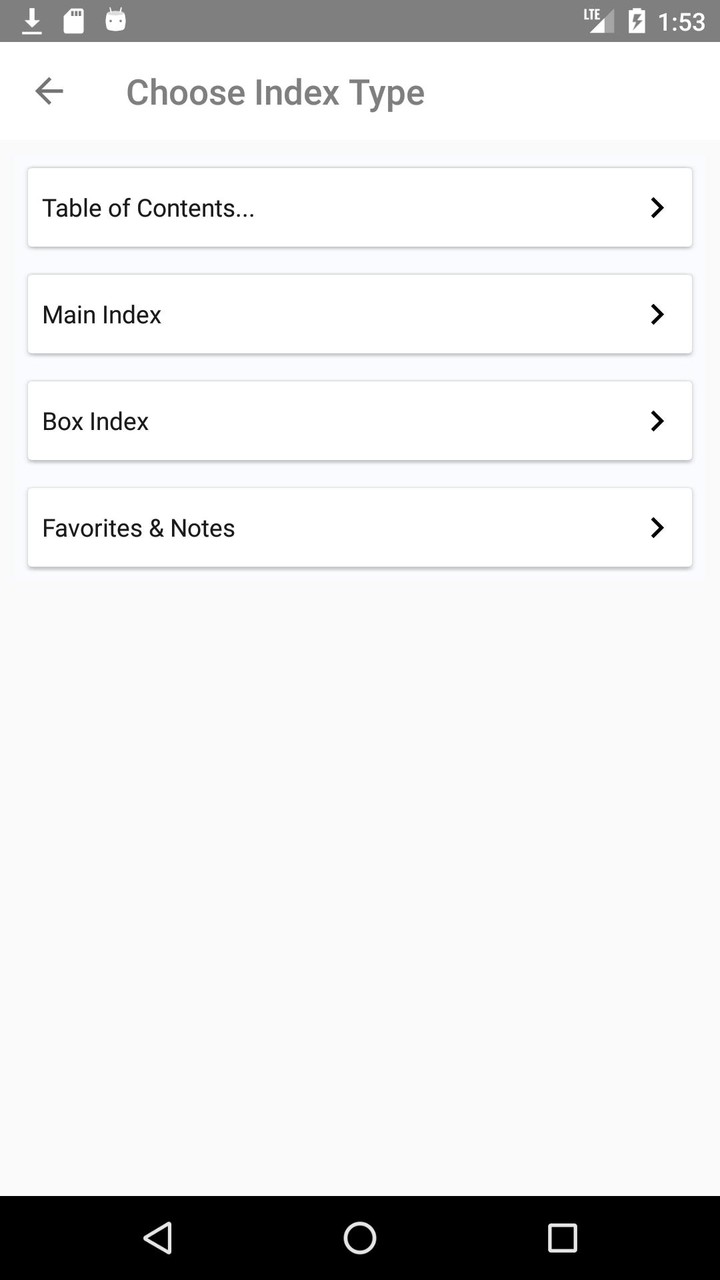Tap the Android home circle button
This screenshot has width=720, height=1280.
360,1238
